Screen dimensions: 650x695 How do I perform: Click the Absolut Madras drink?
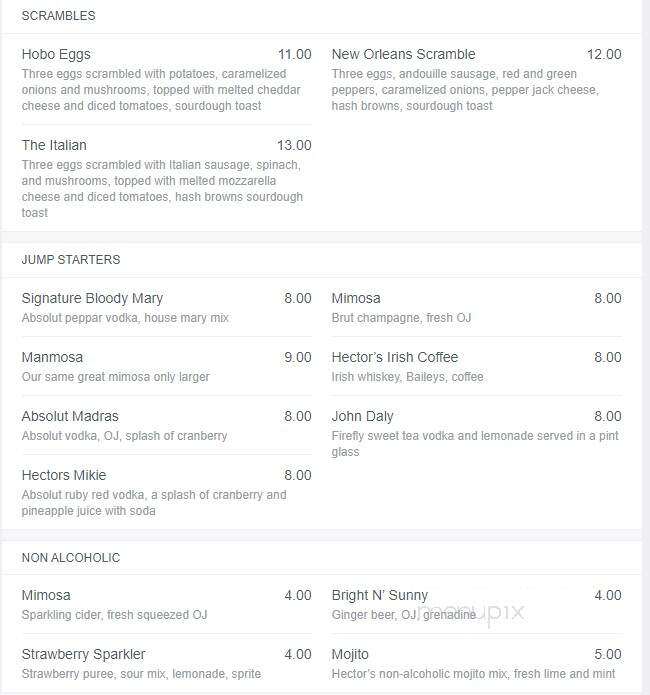point(70,416)
